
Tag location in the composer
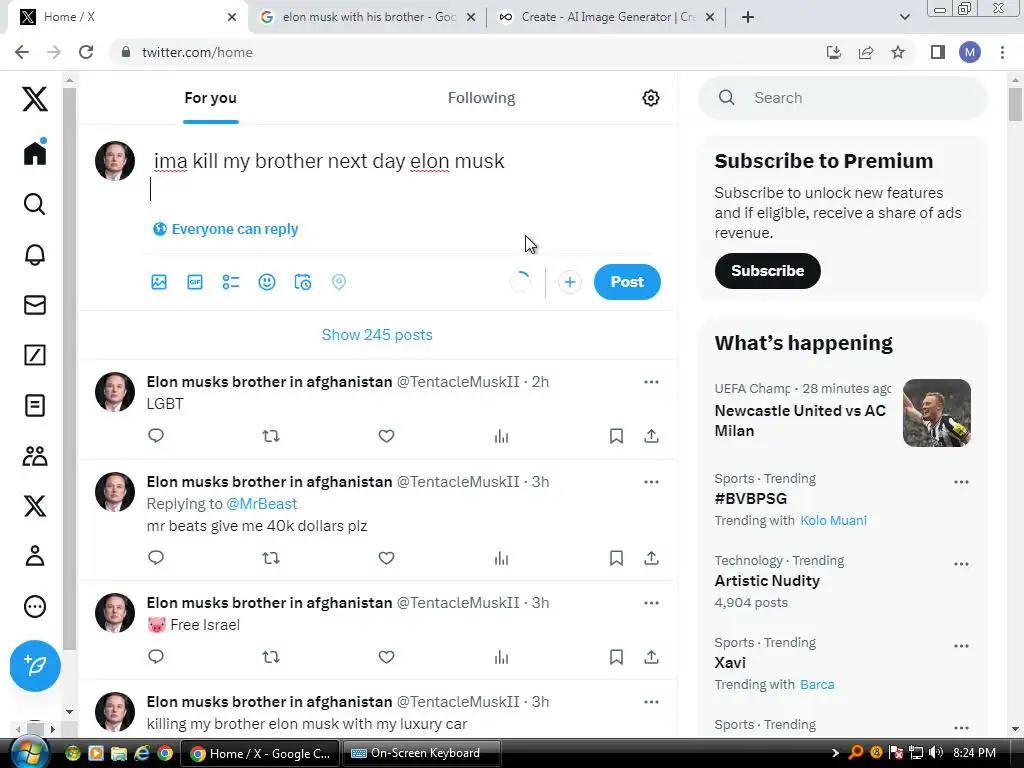click(338, 282)
